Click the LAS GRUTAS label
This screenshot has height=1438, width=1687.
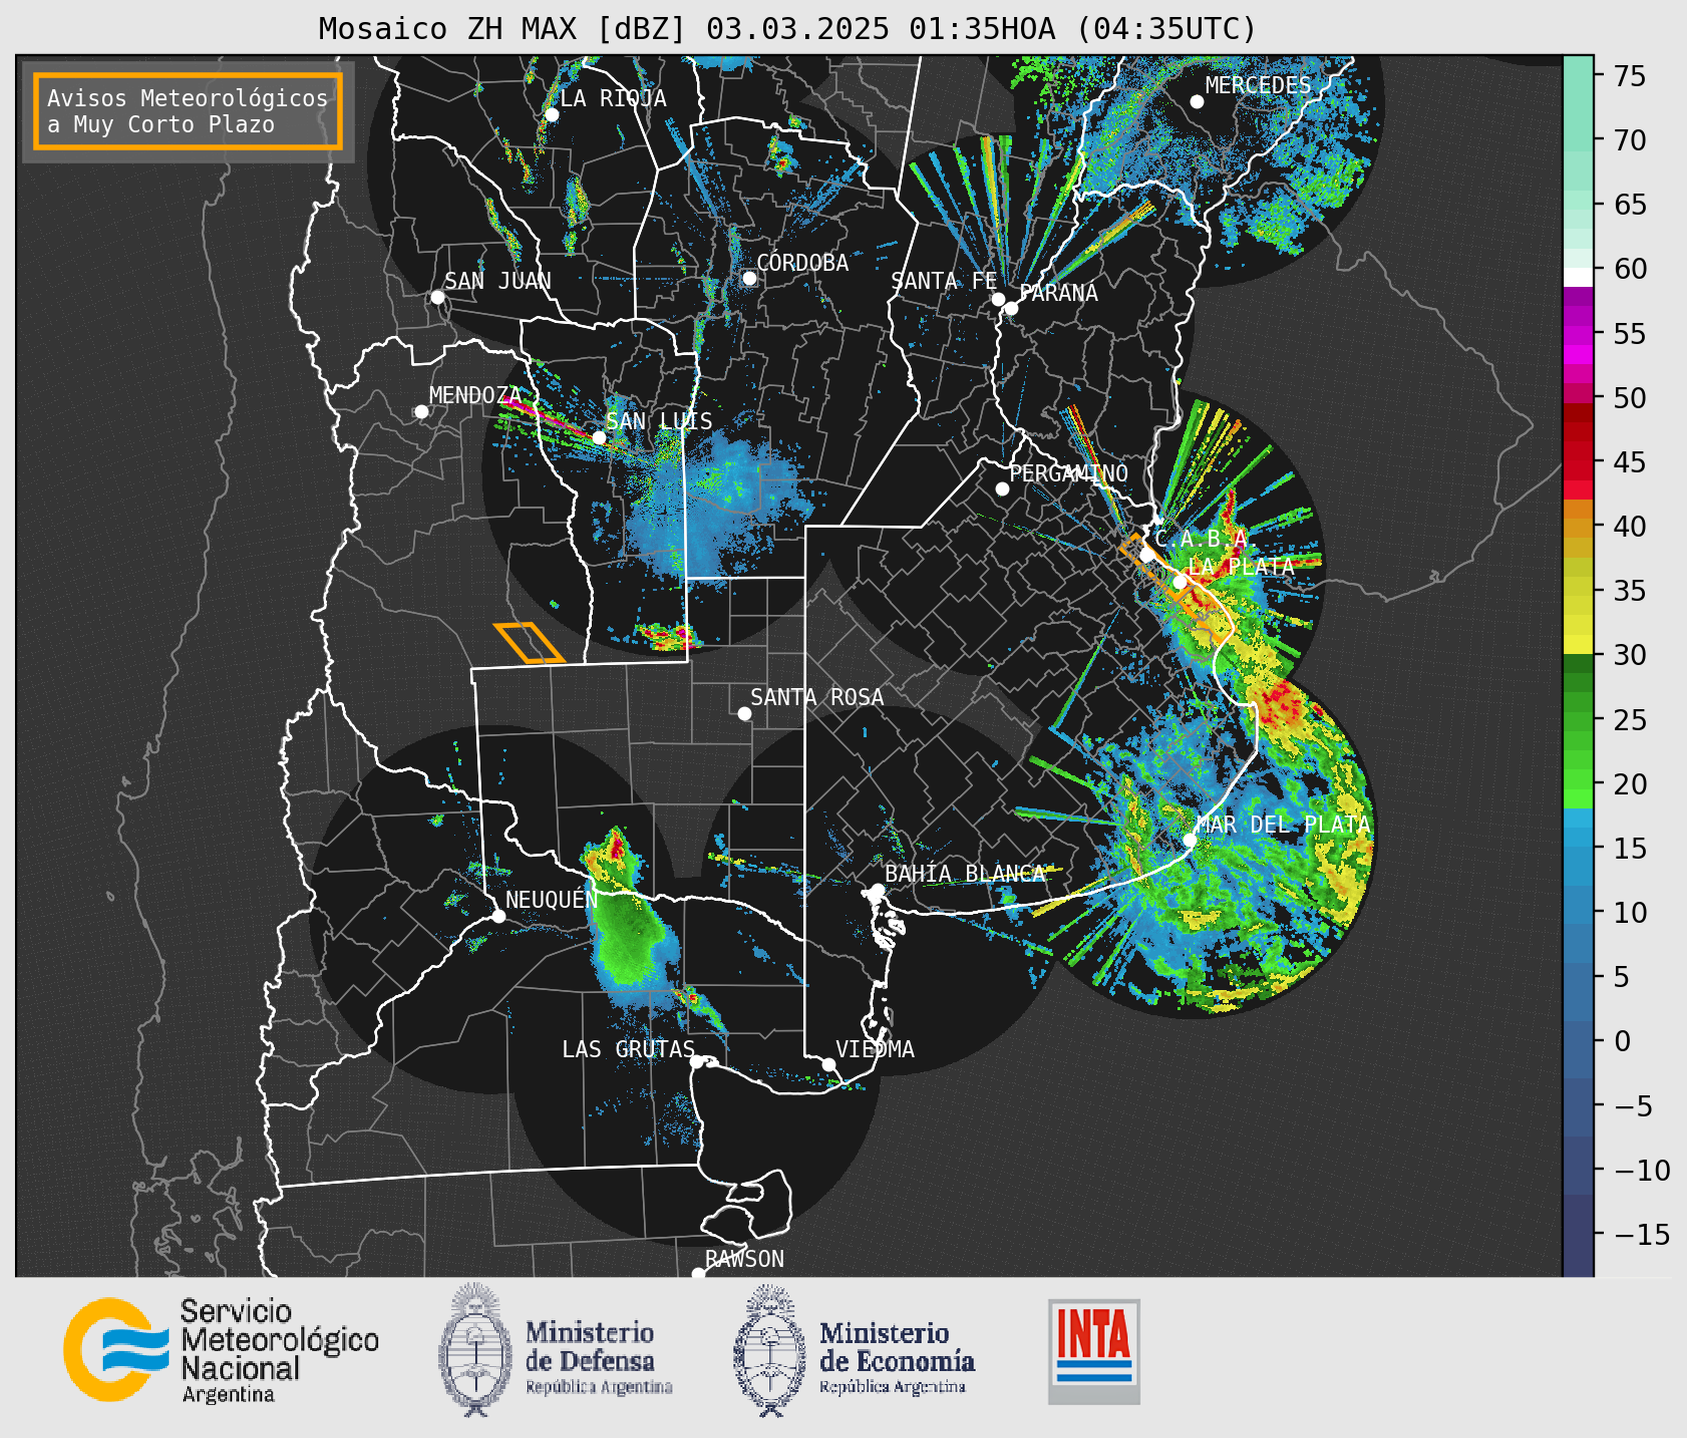[x=628, y=1049]
